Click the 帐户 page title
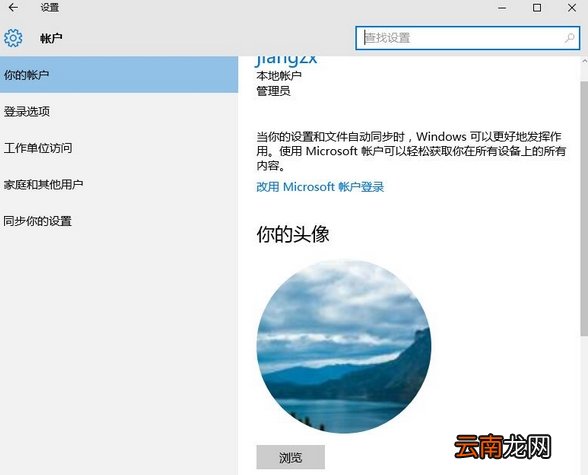The height and width of the screenshot is (475, 588). 51,38
